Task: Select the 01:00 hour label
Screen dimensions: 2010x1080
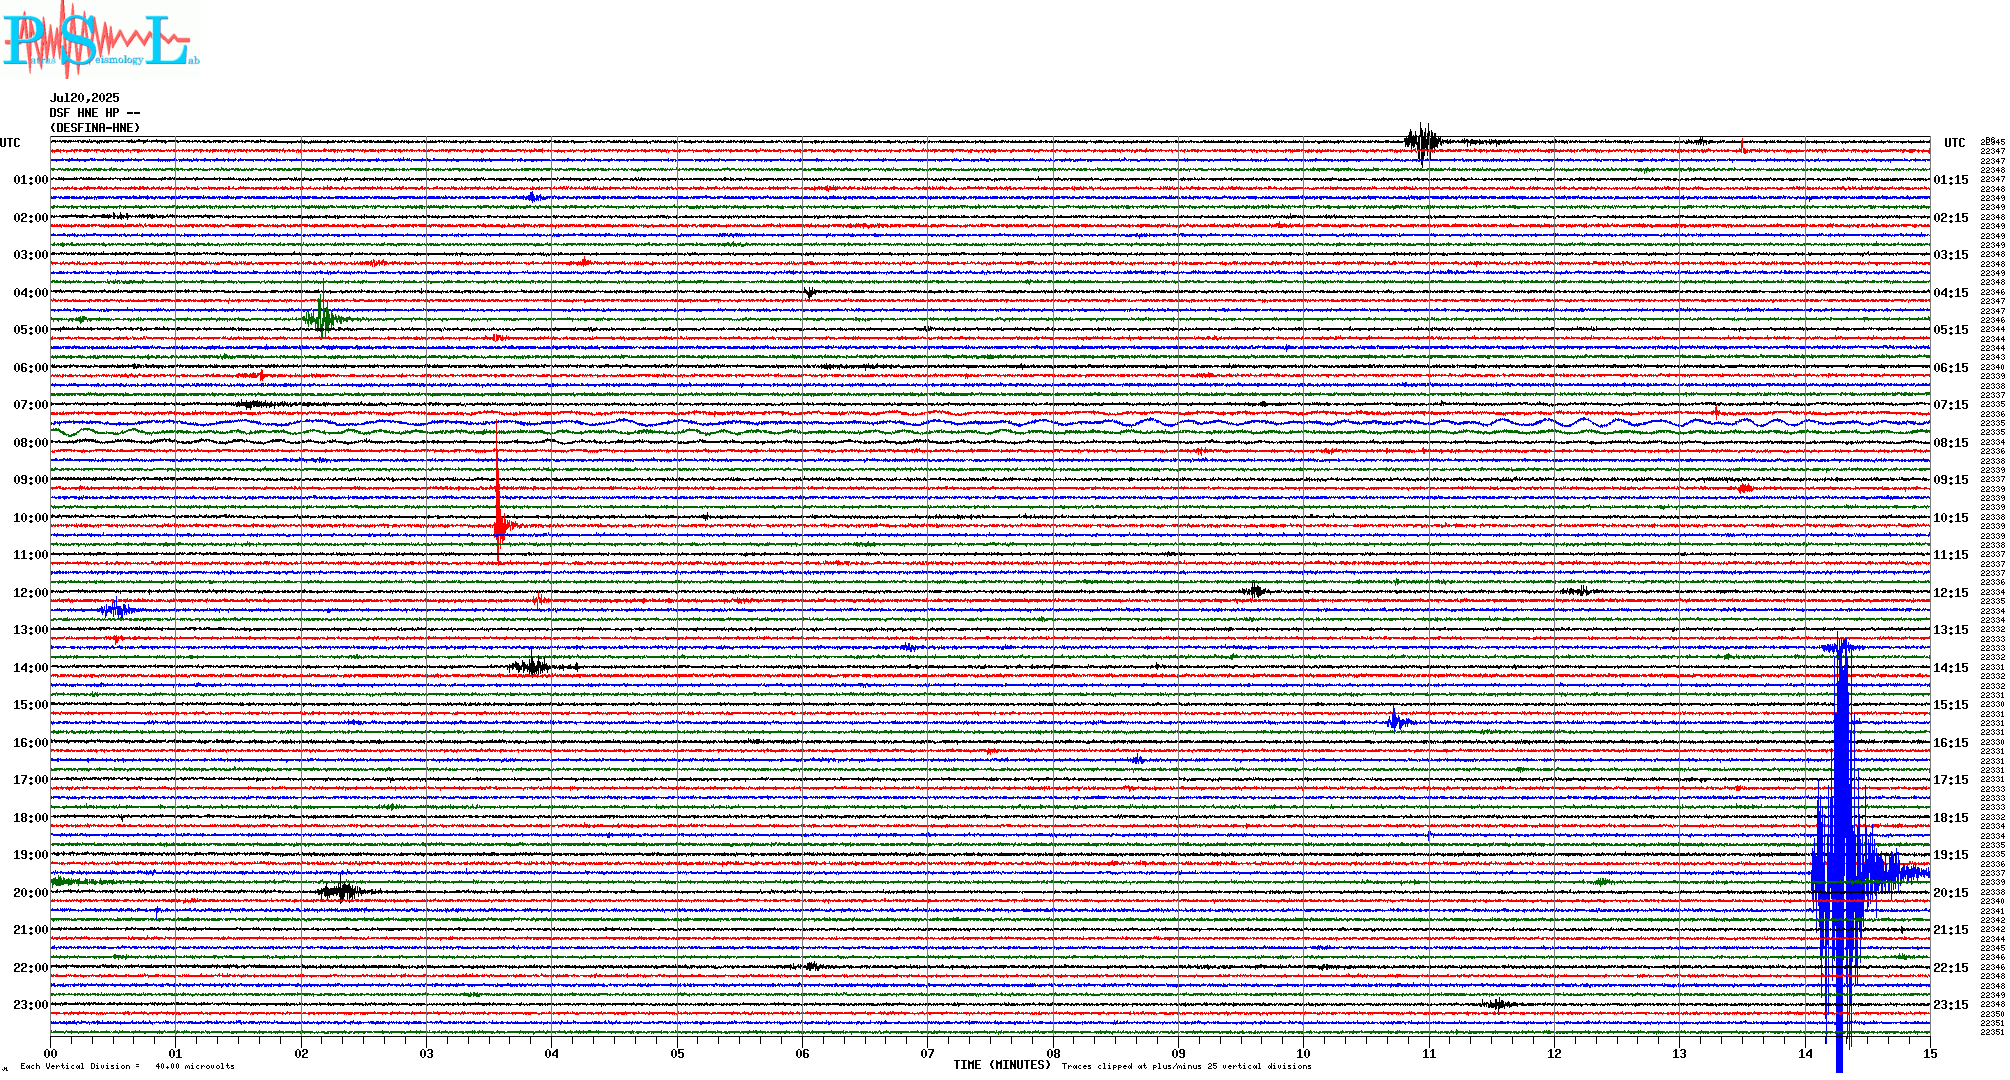Action: pyautogui.click(x=31, y=180)
